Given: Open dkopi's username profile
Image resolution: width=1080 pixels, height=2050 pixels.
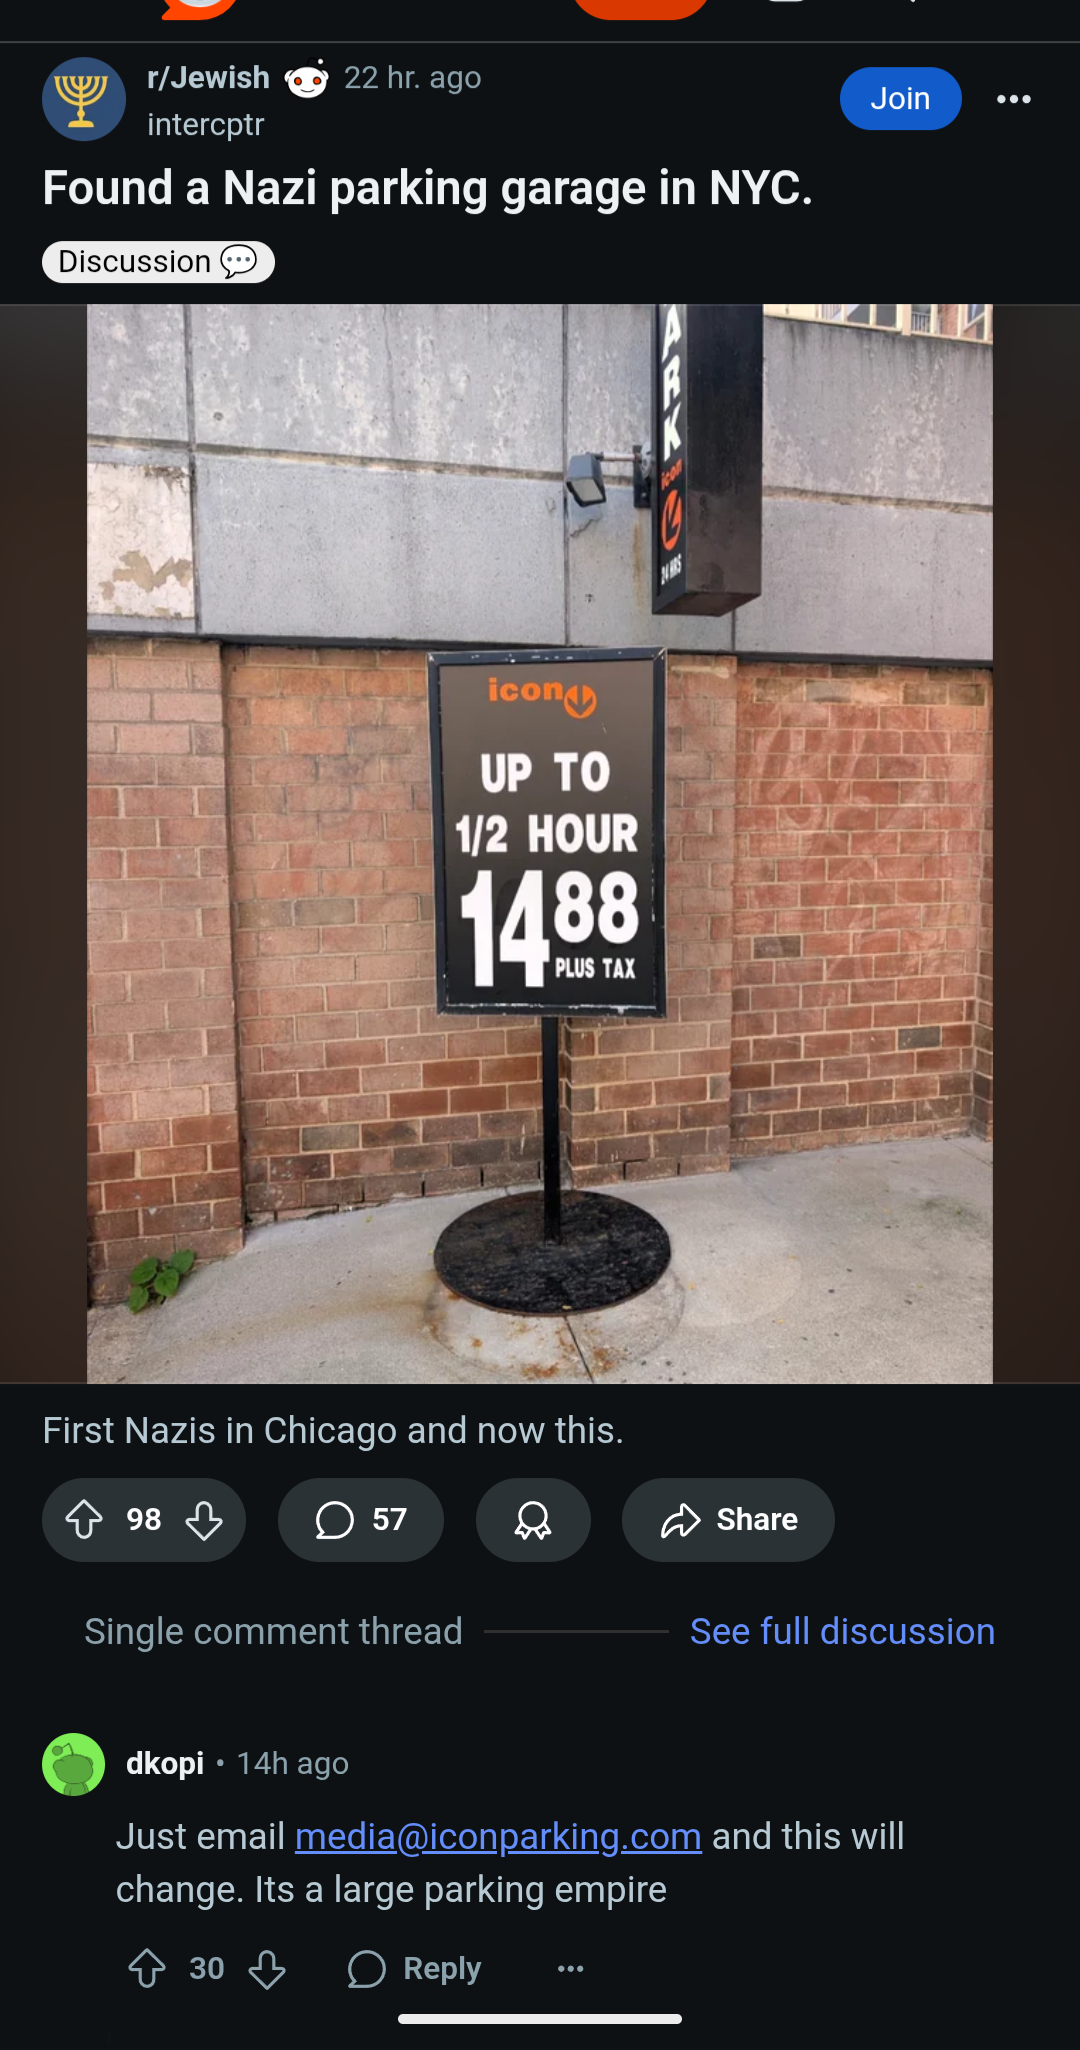Looking at the screenshot, I should point(165,1763).
